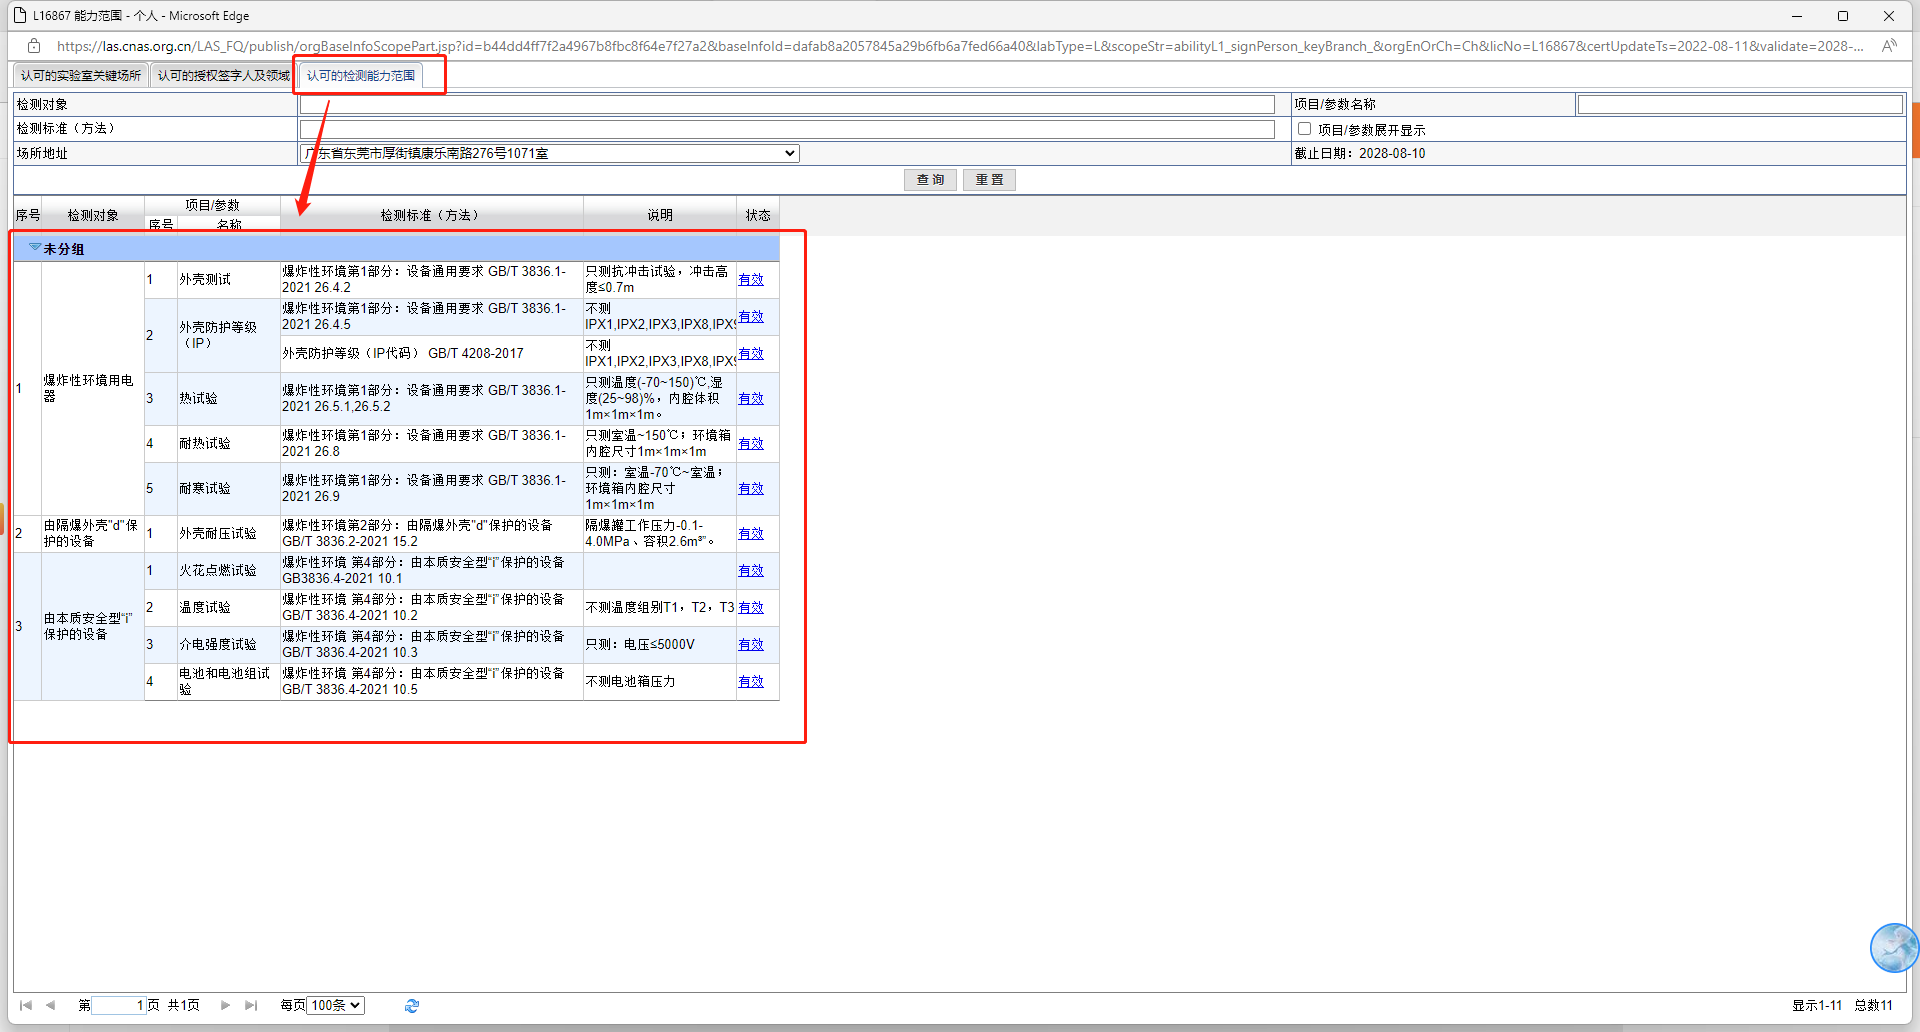Viewport: 1920px width, 1032px height.
Task: Refresh the table with the reload icon
Action: tap(412, 1006)
